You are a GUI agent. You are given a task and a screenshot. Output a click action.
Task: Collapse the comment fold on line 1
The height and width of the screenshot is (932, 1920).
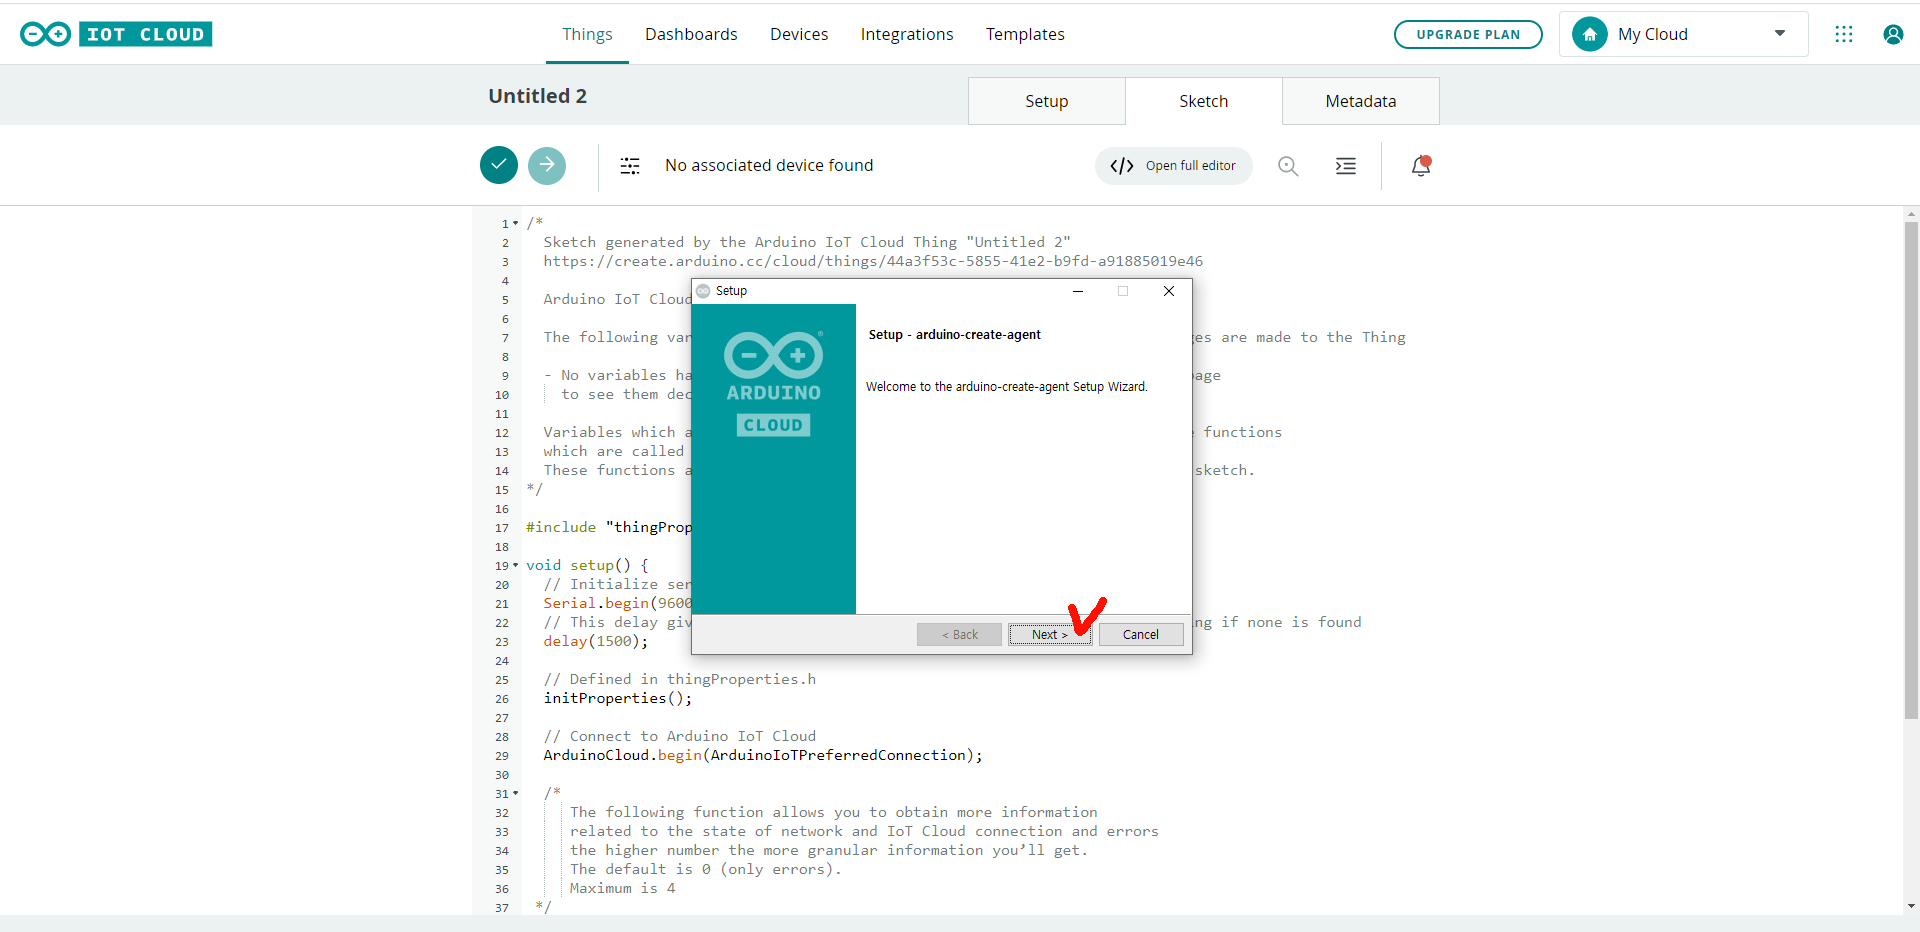coord(516,223)
